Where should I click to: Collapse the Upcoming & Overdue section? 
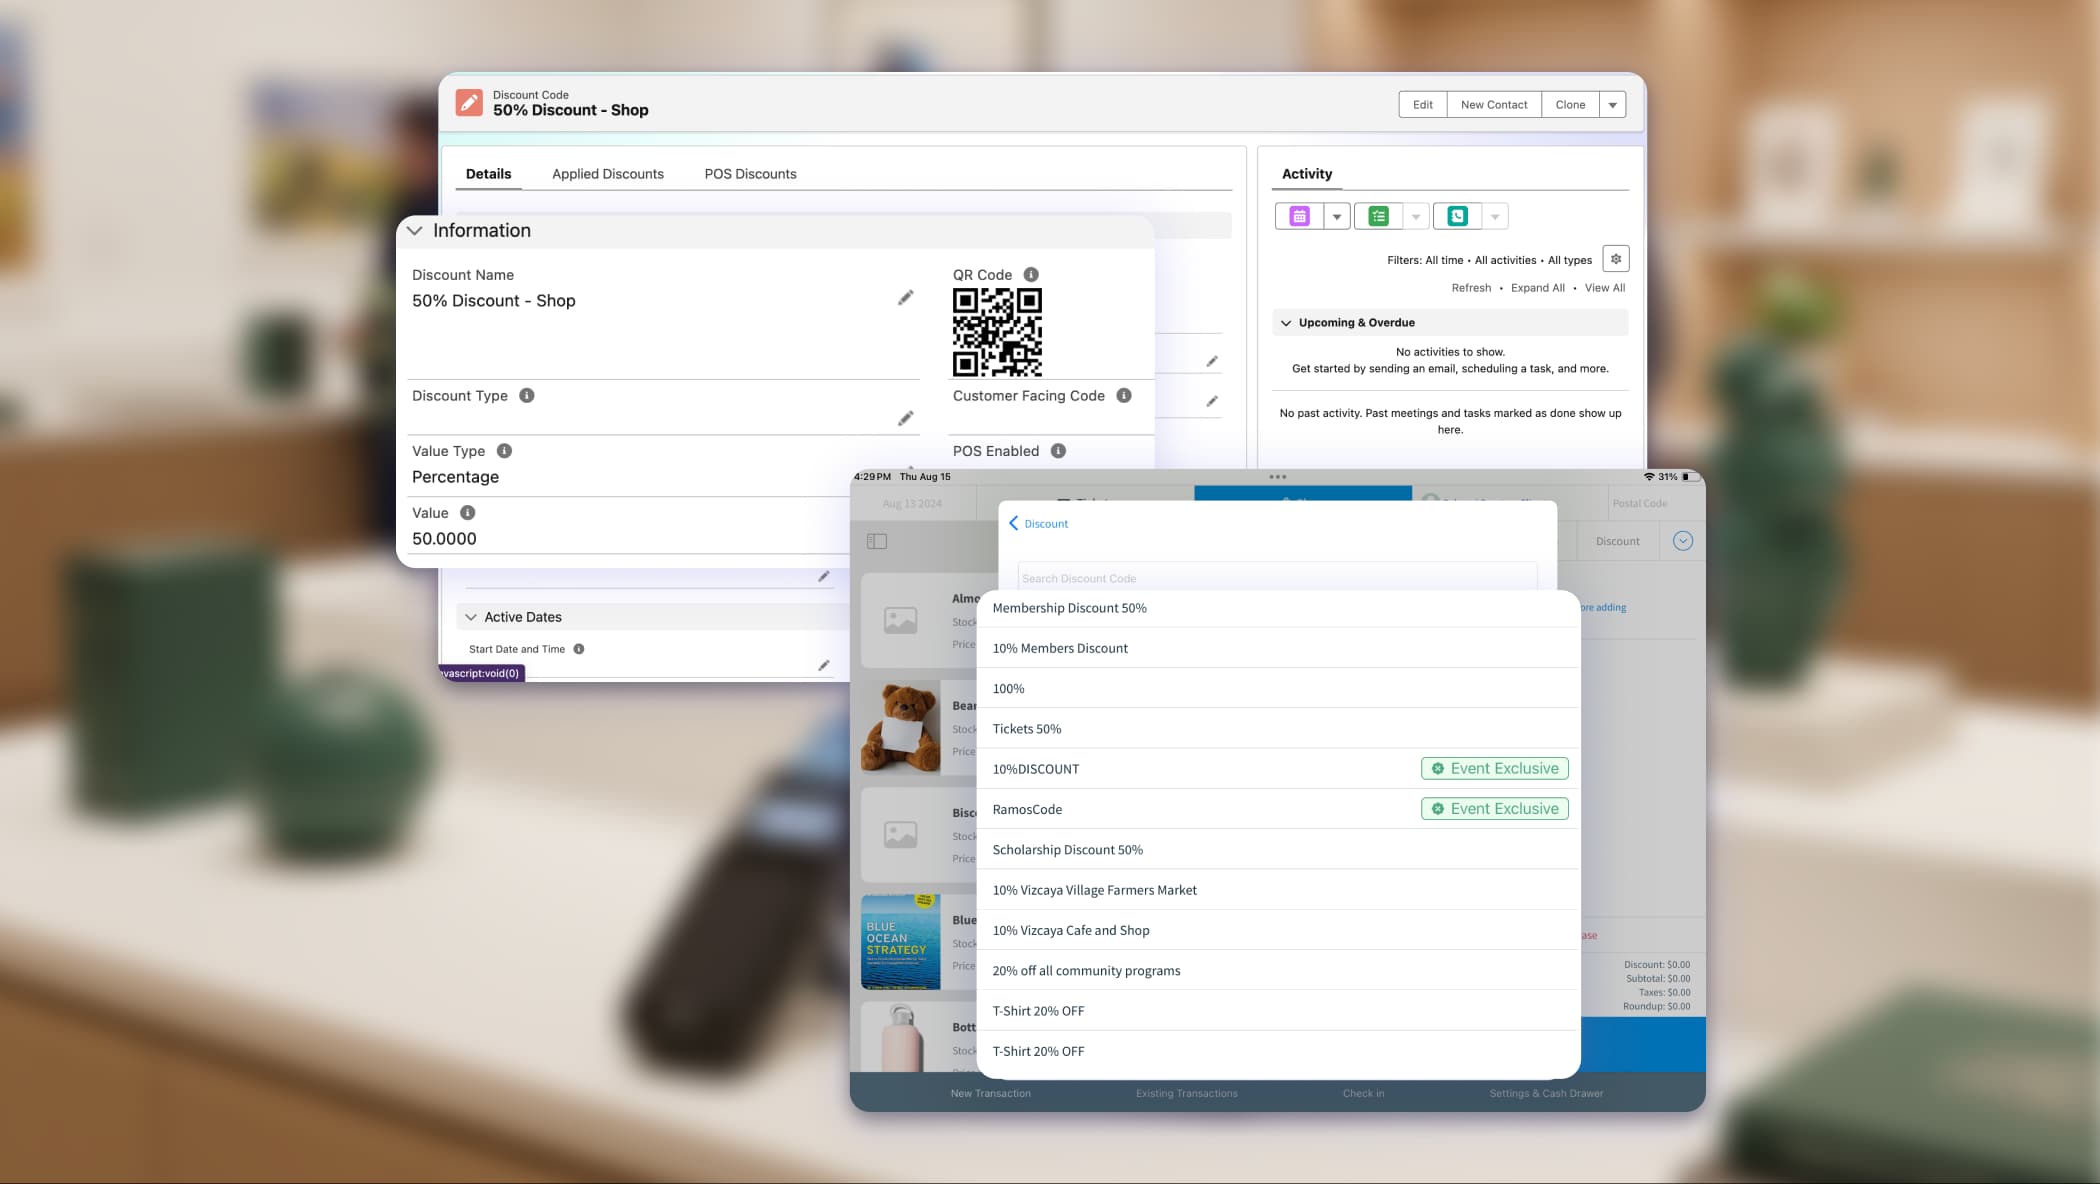(x=1287, y=322)
